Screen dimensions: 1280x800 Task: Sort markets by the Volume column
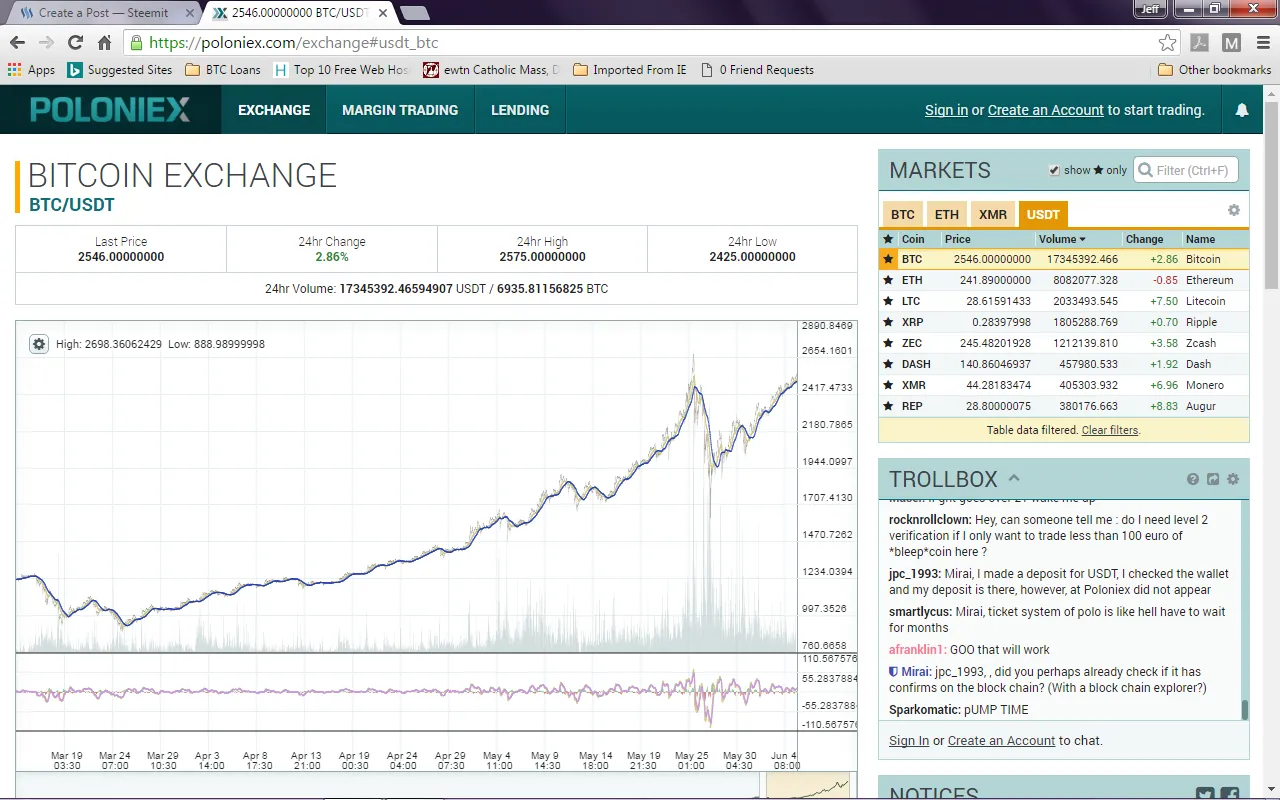[x=1062, y=239]
